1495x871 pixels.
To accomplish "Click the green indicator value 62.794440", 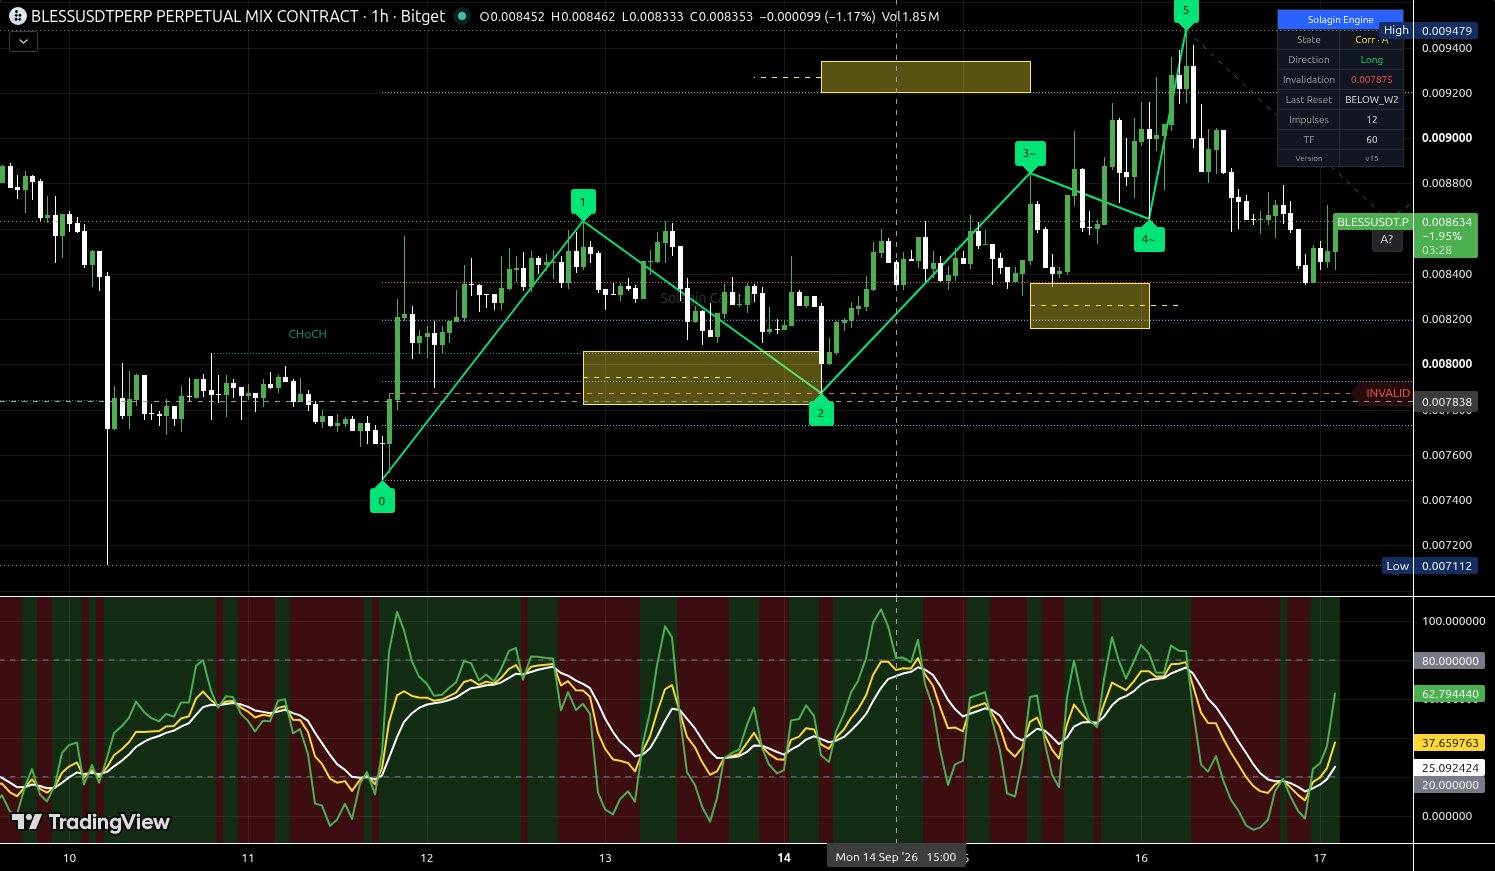I will tap(1450, 694).
